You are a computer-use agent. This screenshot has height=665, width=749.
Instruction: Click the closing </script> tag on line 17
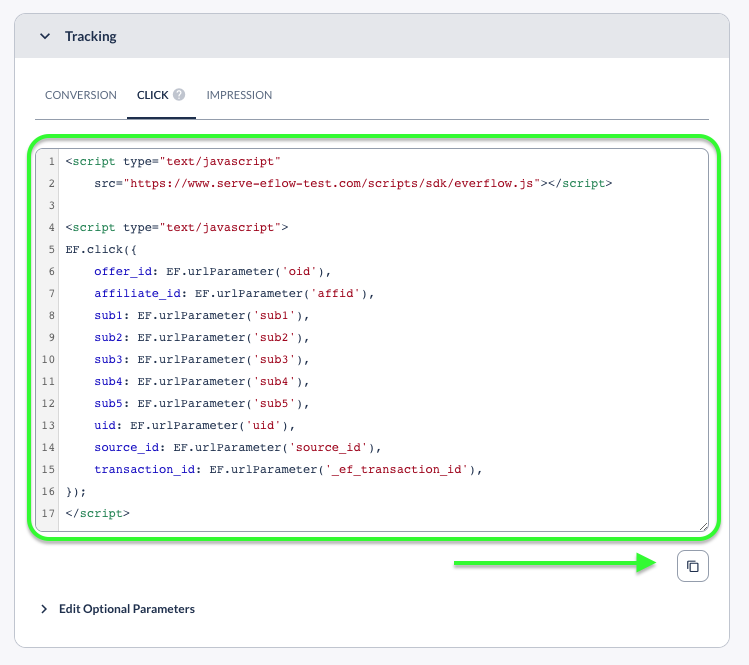coord(97,513)
